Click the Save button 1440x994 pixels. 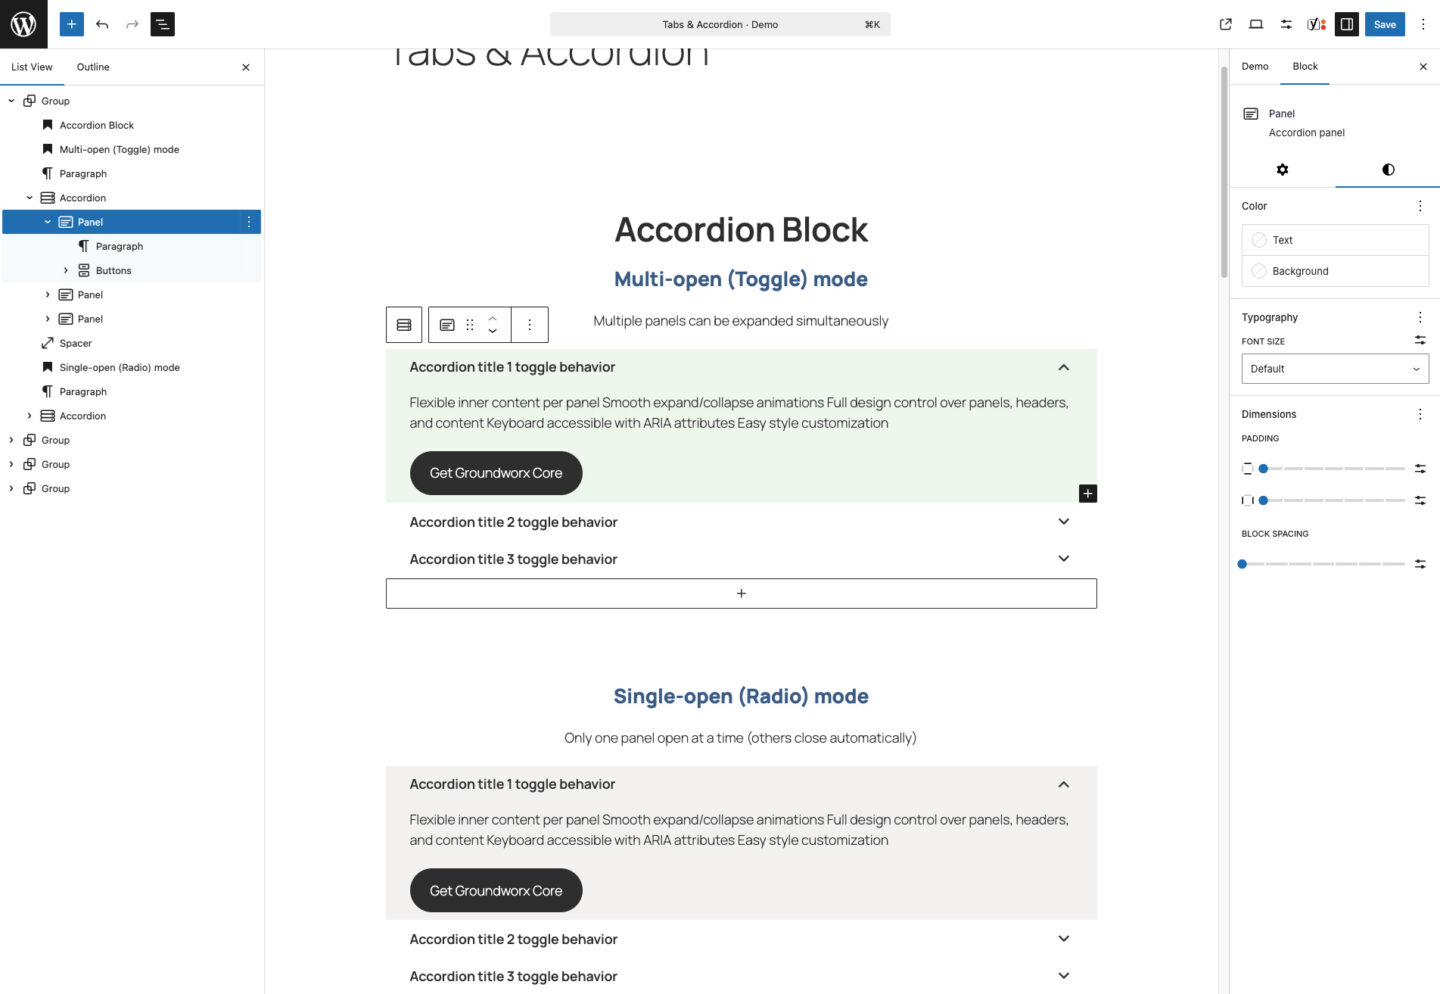[1384, 24]
